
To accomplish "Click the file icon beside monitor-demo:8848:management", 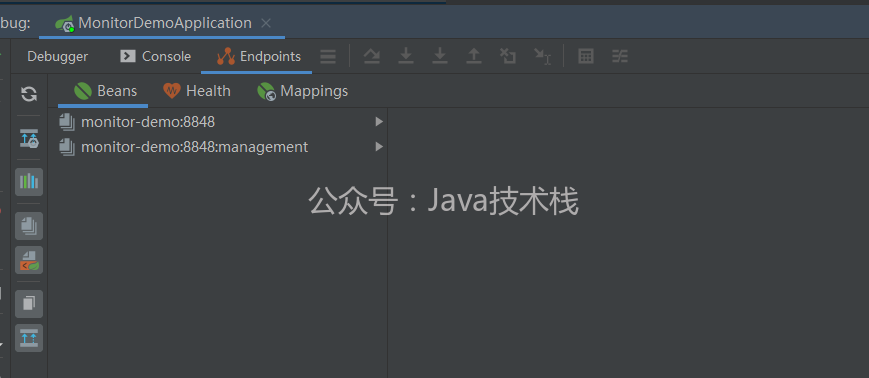I will [67, 147].
